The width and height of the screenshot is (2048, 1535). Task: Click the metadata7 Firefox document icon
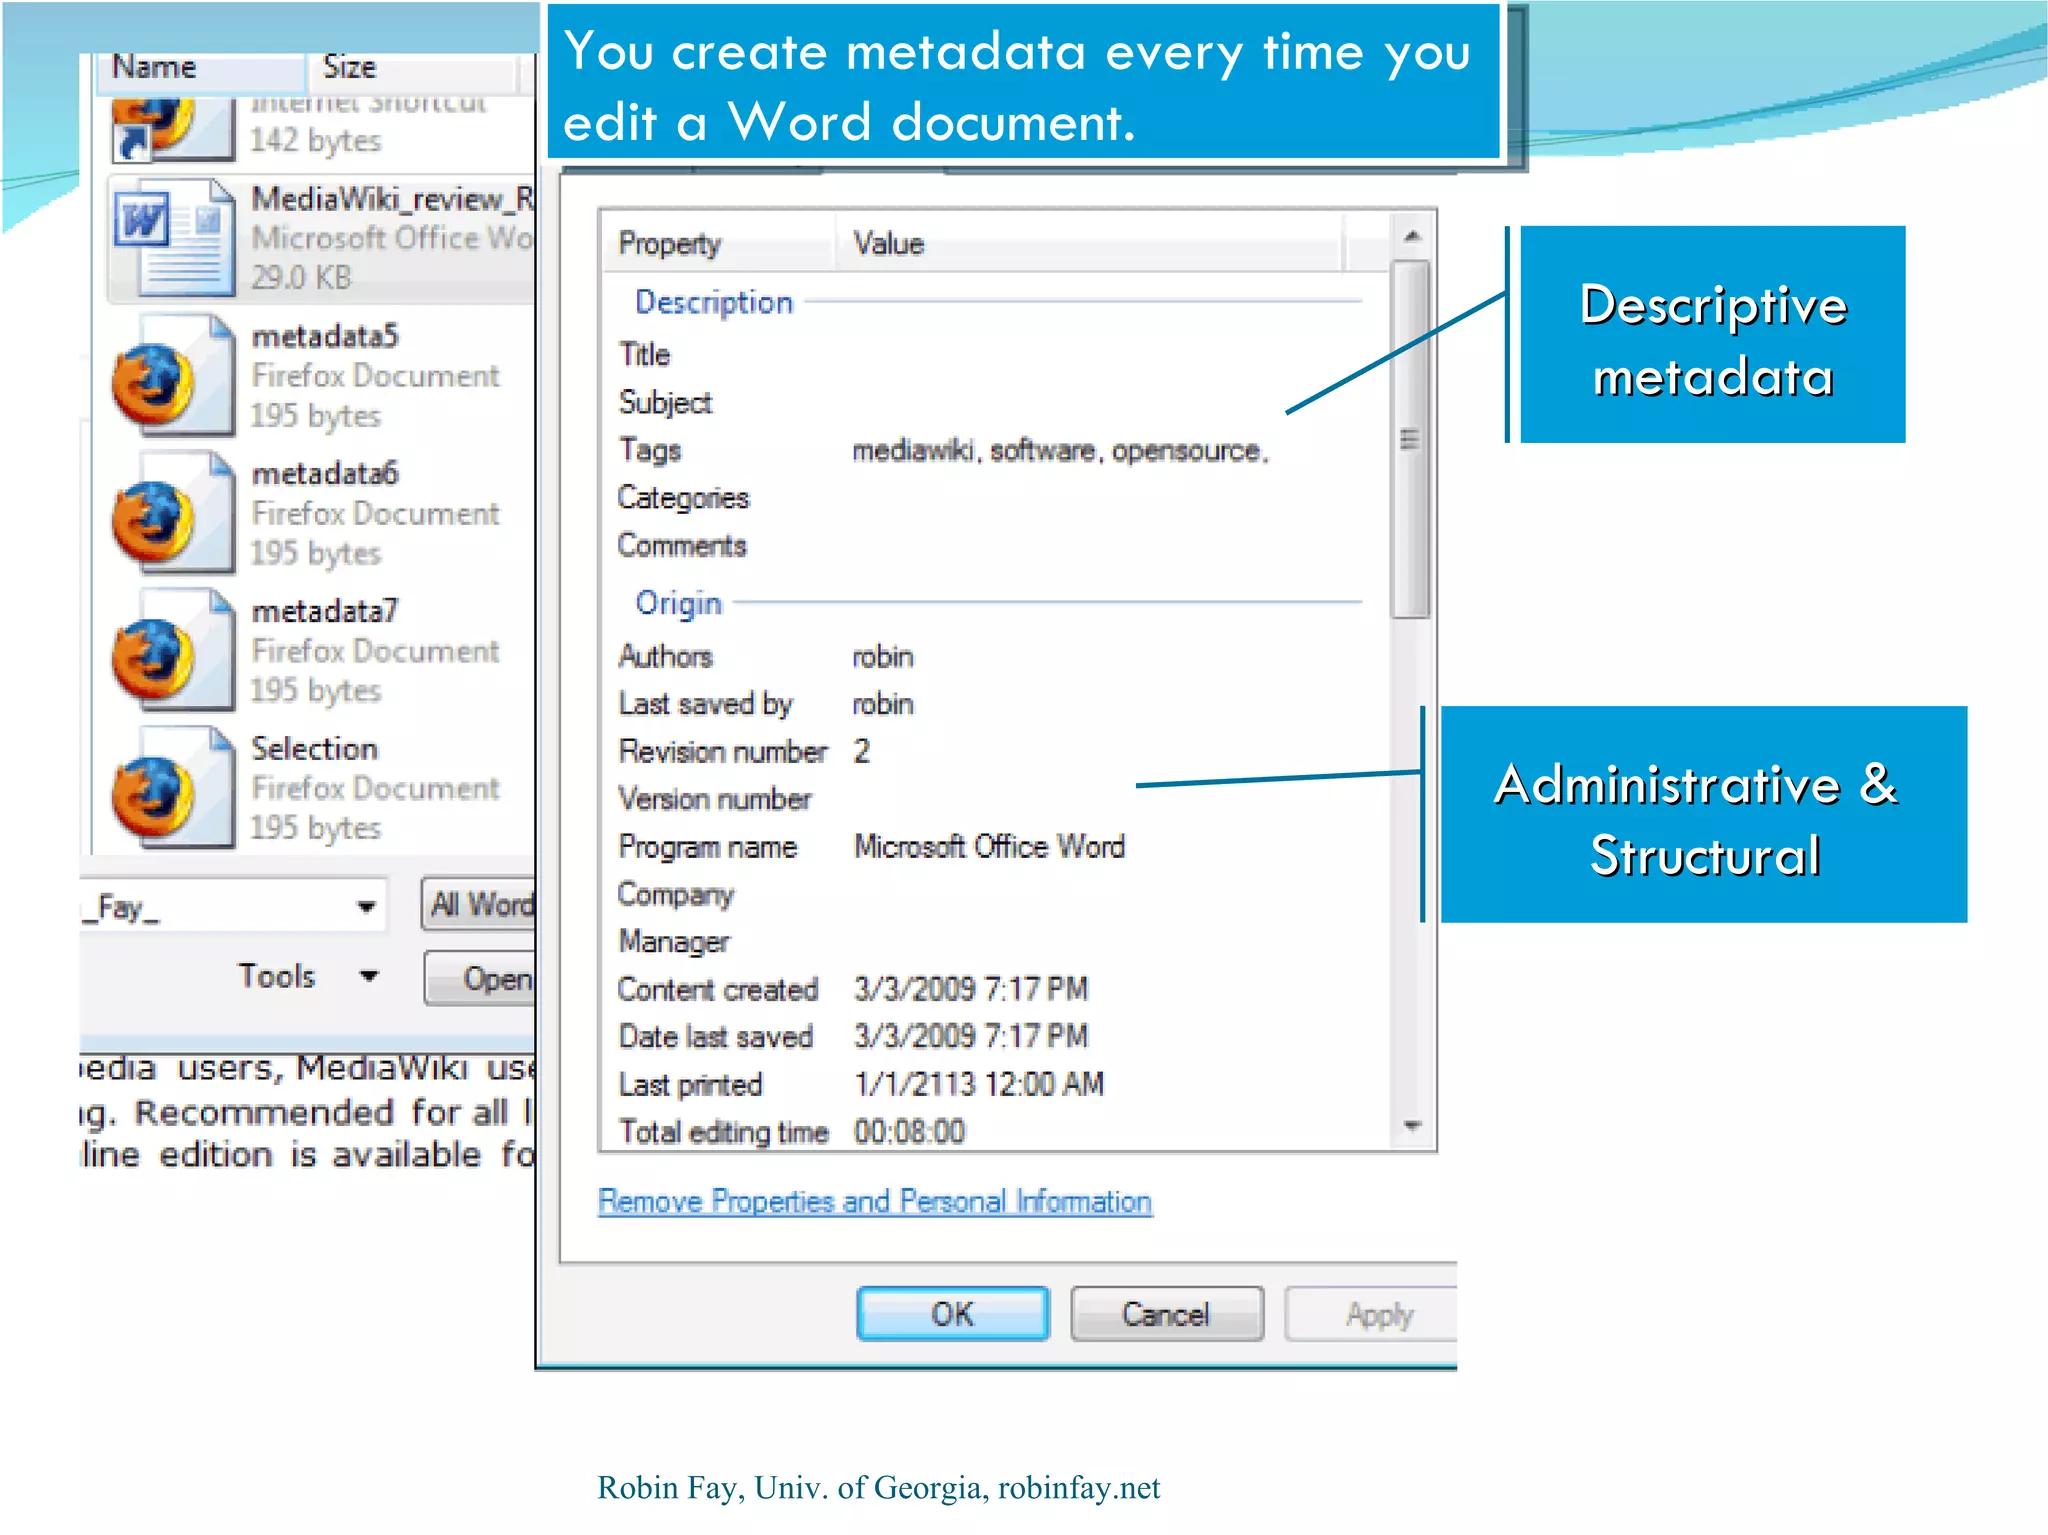pyautogui.click(x=173, y=650)
